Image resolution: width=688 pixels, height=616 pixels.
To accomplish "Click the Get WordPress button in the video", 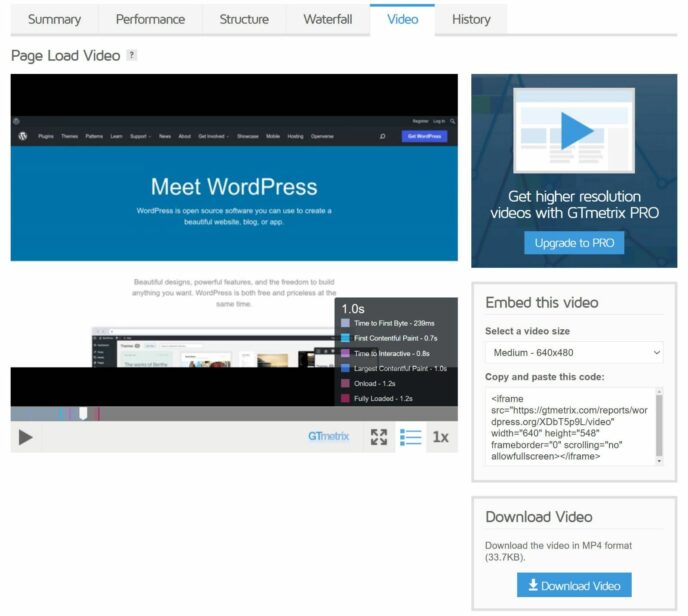I will point(424,136).
